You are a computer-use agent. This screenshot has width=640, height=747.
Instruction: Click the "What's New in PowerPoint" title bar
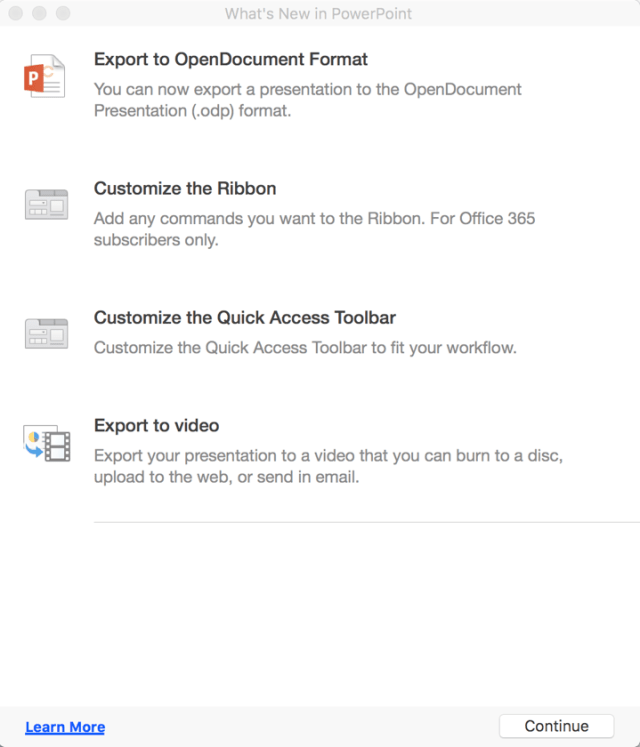318,14
